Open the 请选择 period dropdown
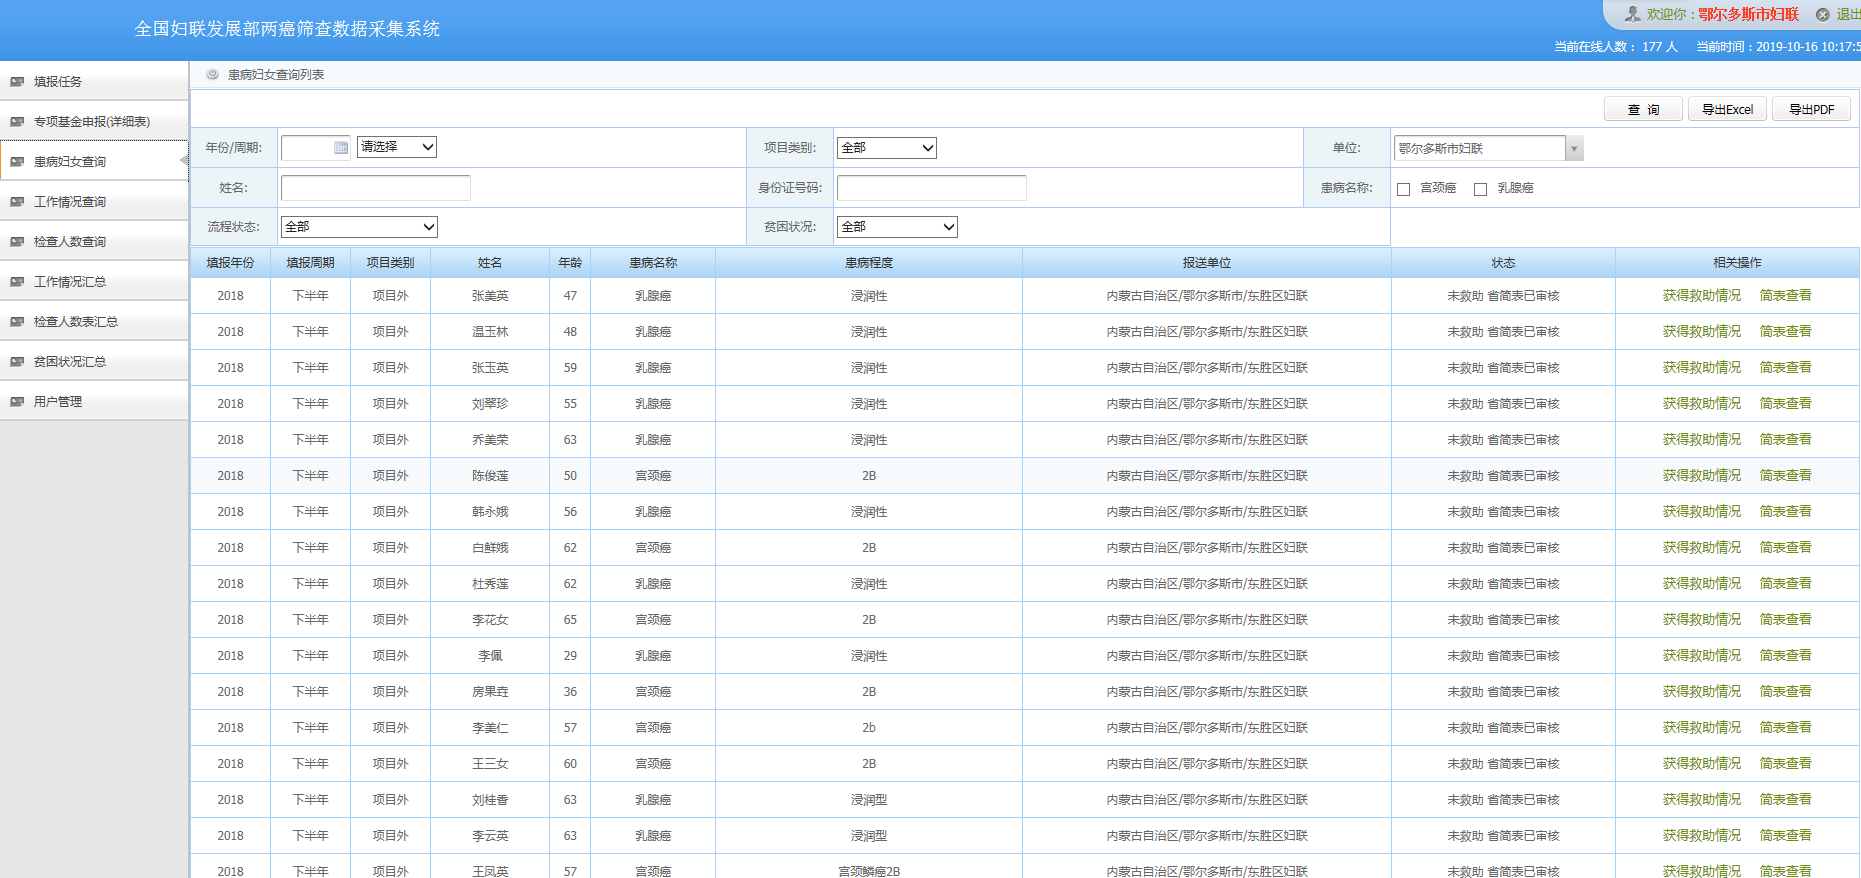 (x=397, y=147)
